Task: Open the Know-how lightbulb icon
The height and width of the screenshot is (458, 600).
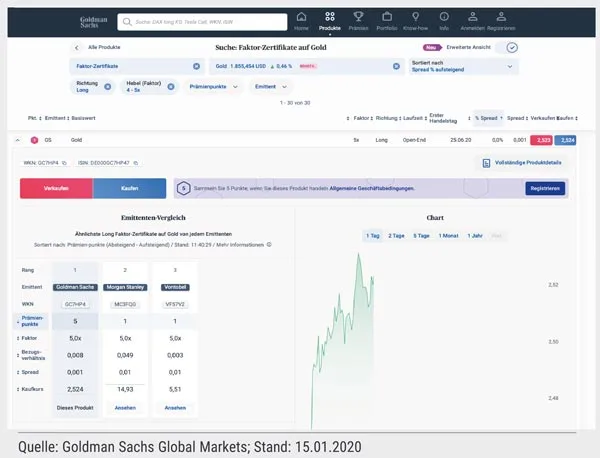Action: pos(416,17)
